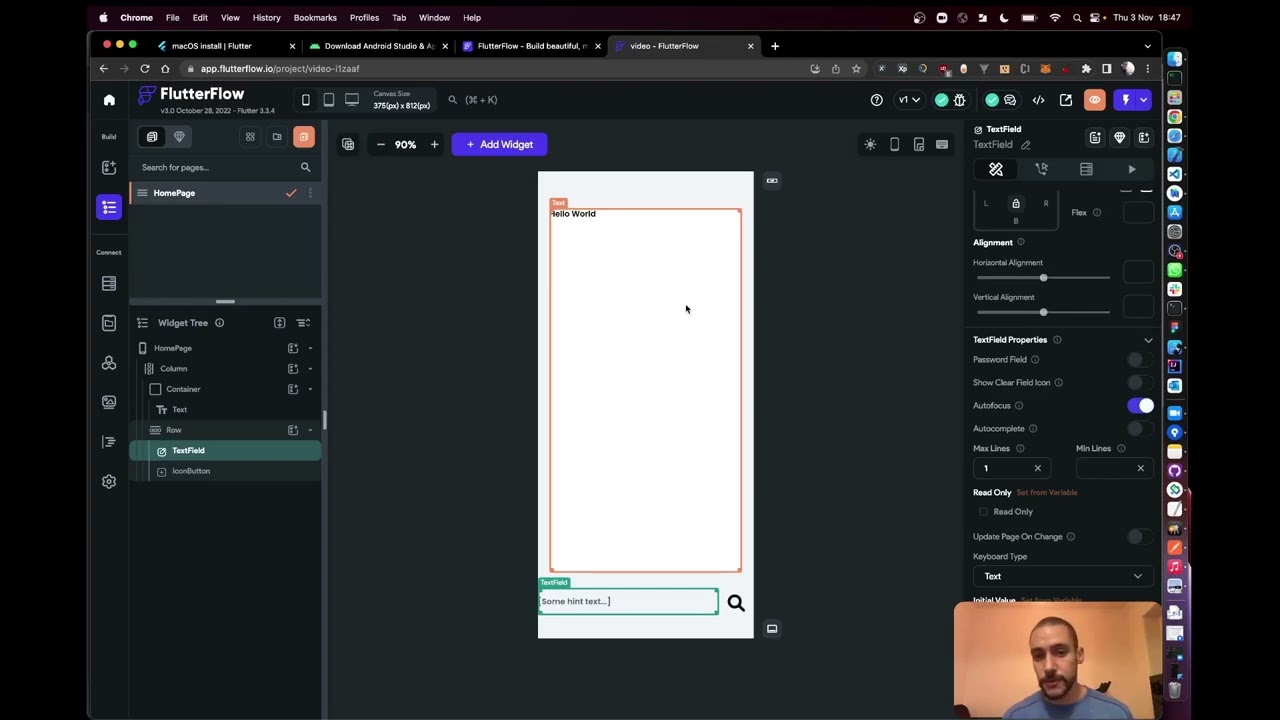Open the Chrome History menu
Image resolution: width=1280 pixels, height=720 pixels.
coord(266,17)
